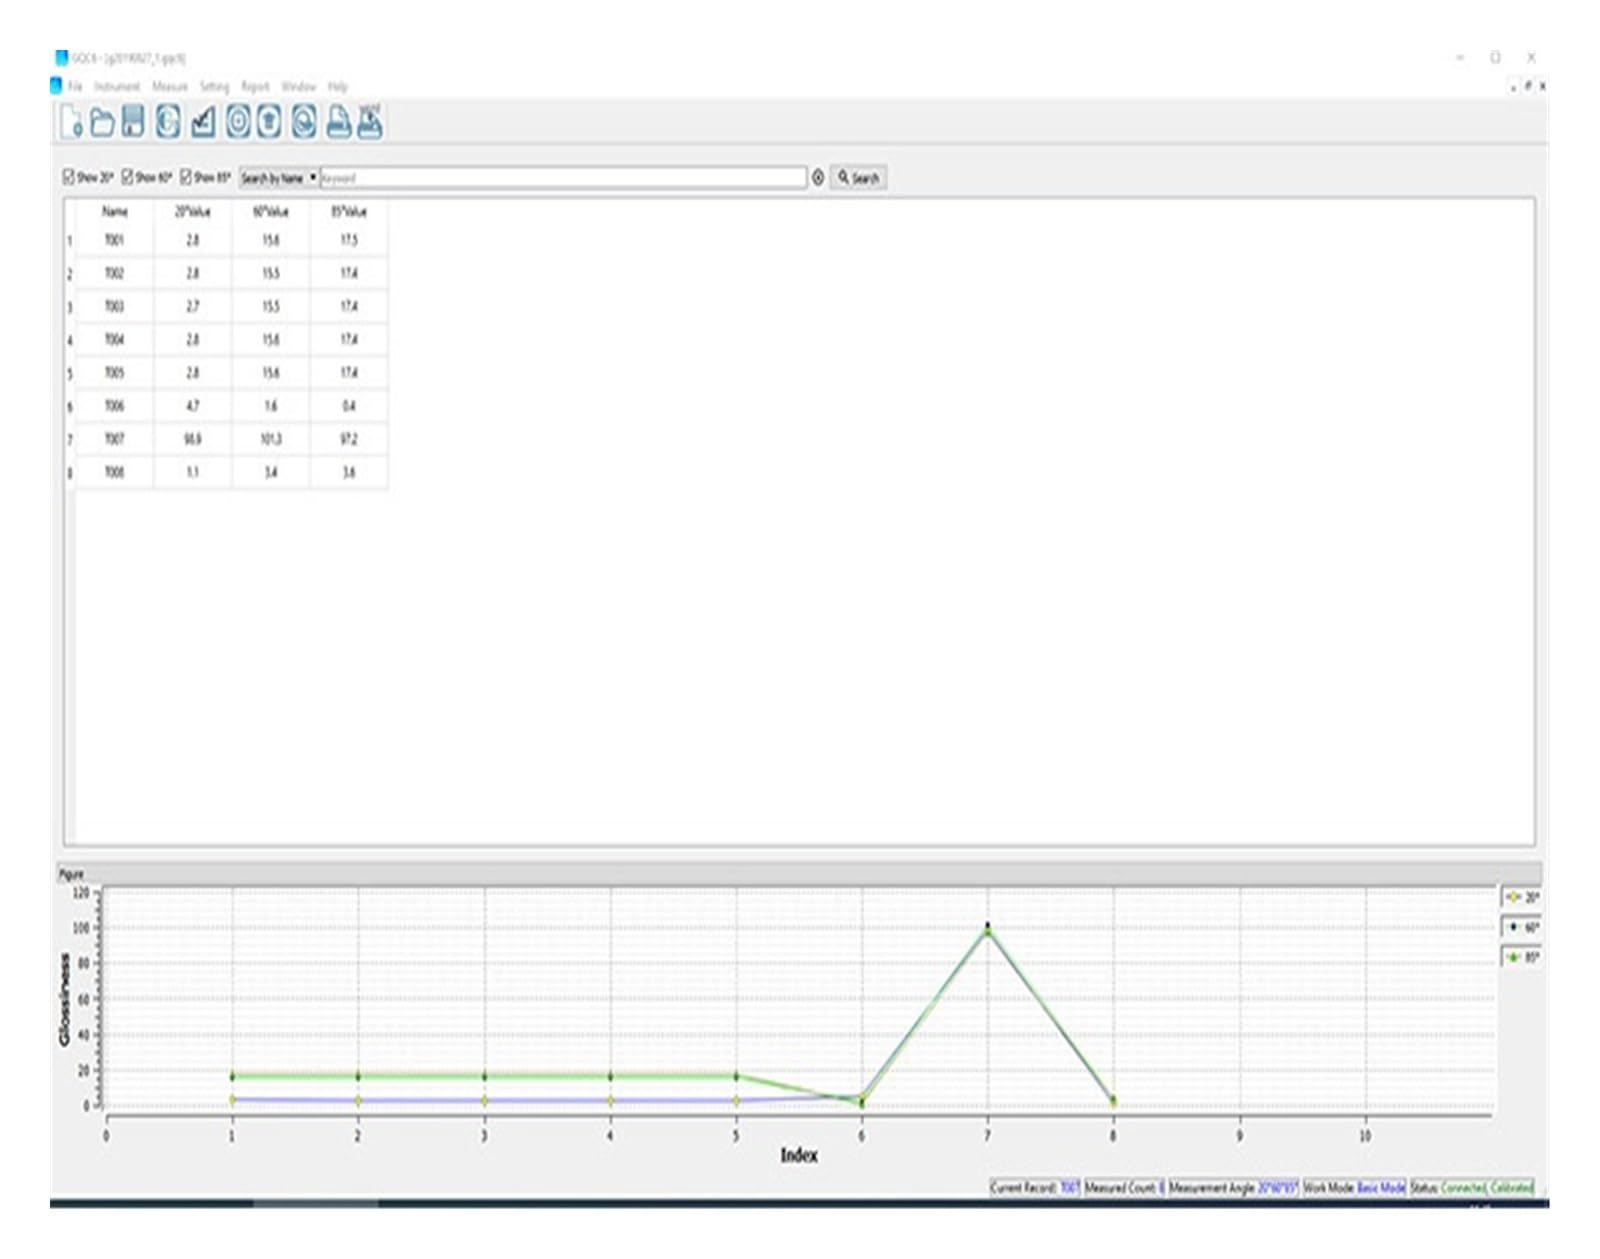Click the Work Mode Basic Mode status entry
The height and width of the screenshot is (1259, 1600).
(1354, 1188)
